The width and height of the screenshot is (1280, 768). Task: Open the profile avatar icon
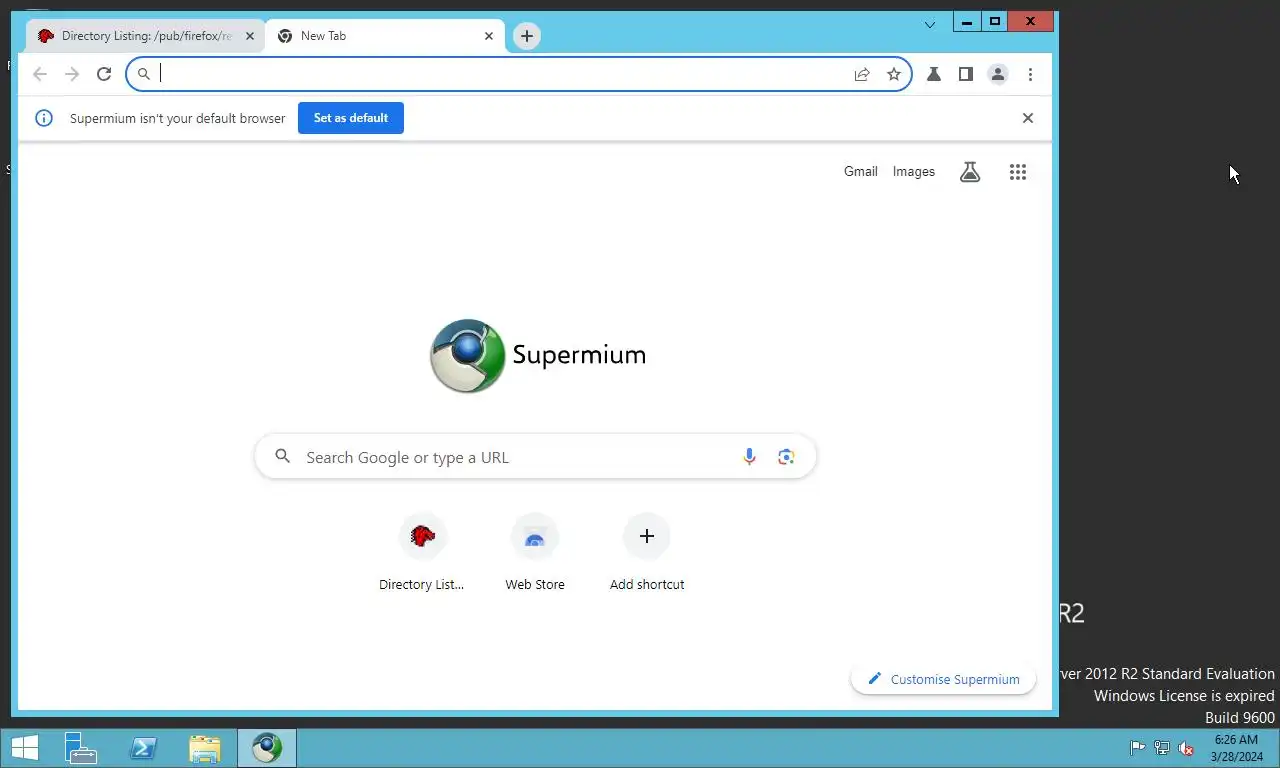tap(998, 74)
